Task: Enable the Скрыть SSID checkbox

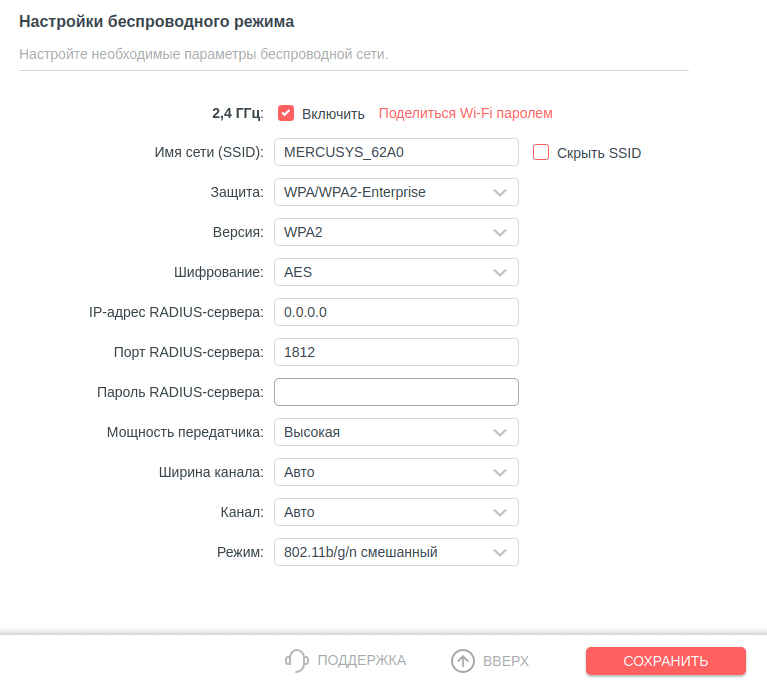Action: (x=541, y=152)
